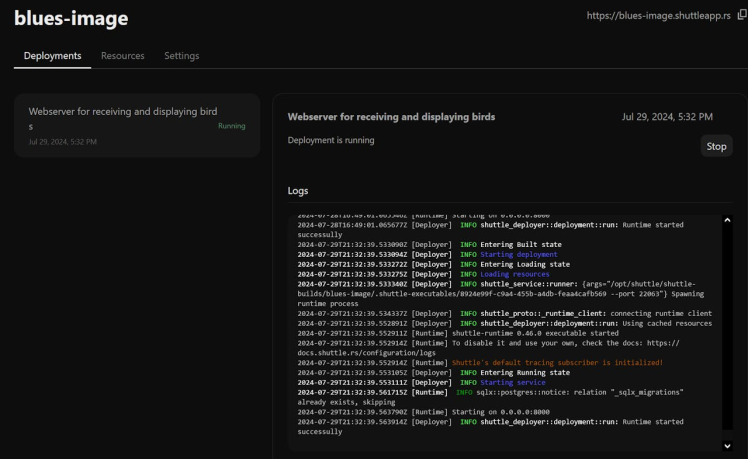The image size is (748, 459).
Task: Stop the running deployment
Action: click(x=716, y=146)
